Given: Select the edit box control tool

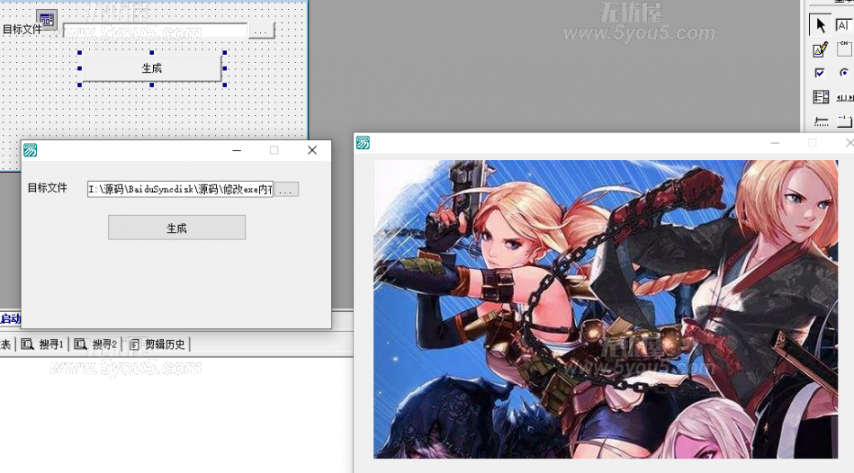Looking at the screenshot, I should pyautogui.click(x=844, y=25).
